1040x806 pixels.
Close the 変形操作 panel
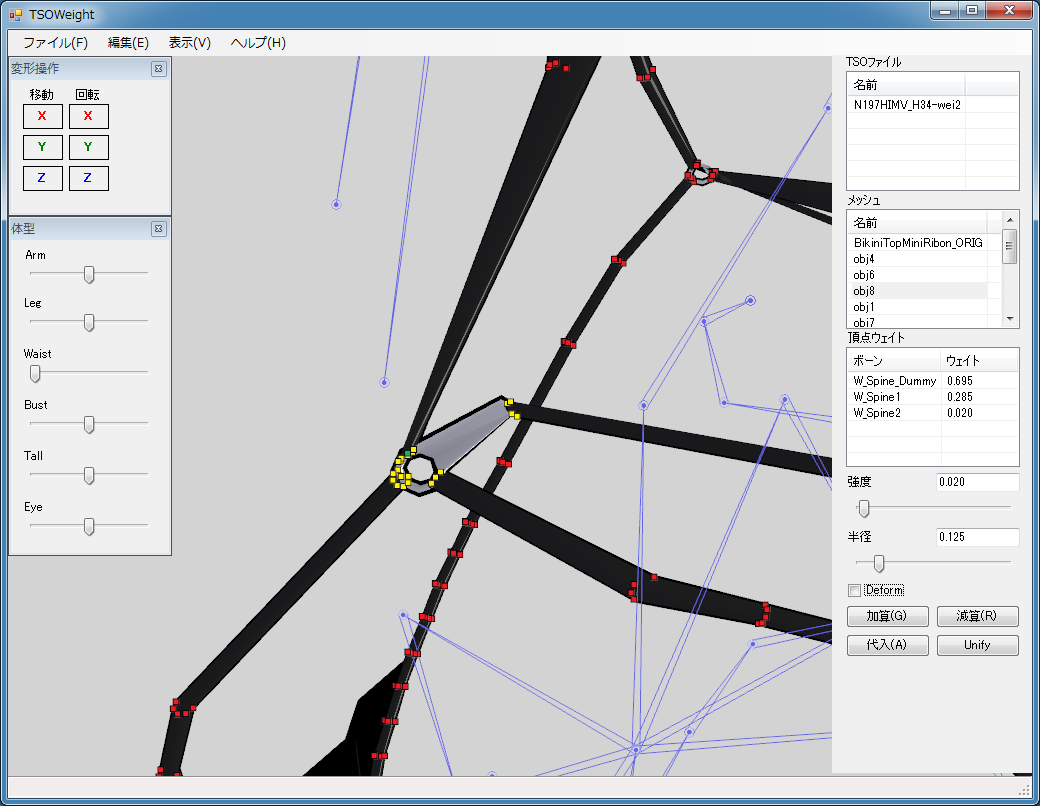click(158, 69)
